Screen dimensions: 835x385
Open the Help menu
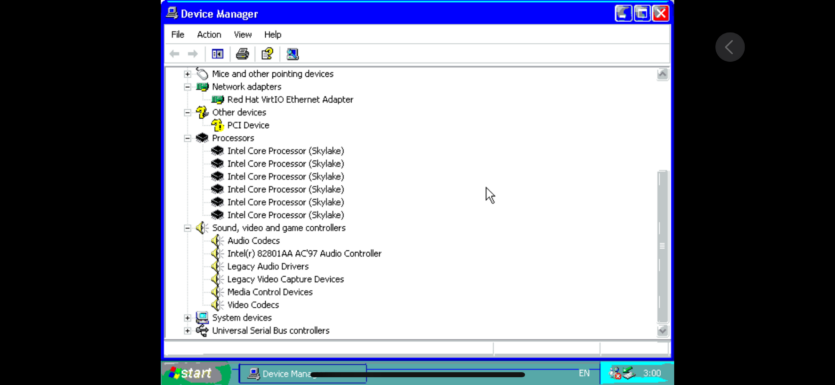(273, 35)
